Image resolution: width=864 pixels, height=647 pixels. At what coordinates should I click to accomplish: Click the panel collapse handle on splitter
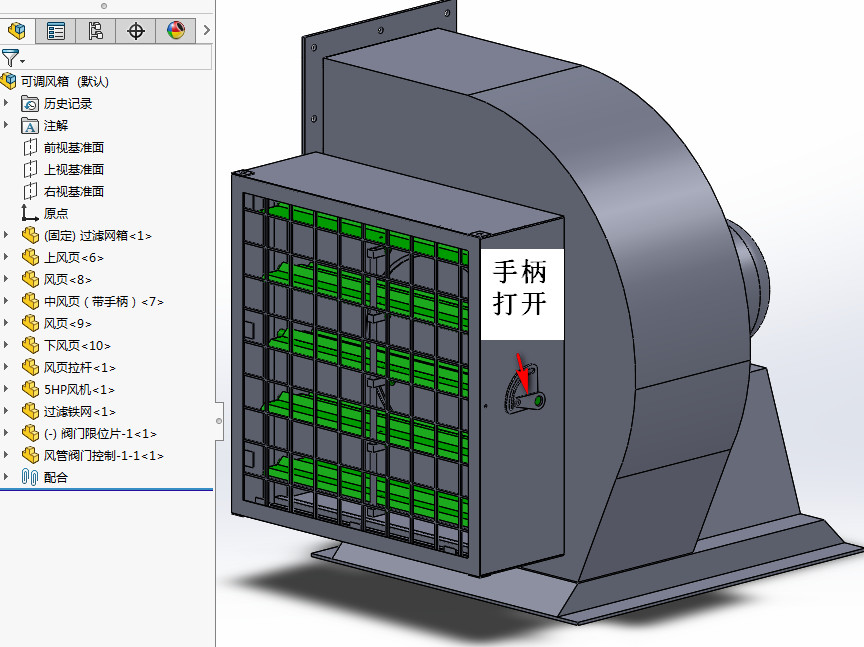click(x=219, y=421)
